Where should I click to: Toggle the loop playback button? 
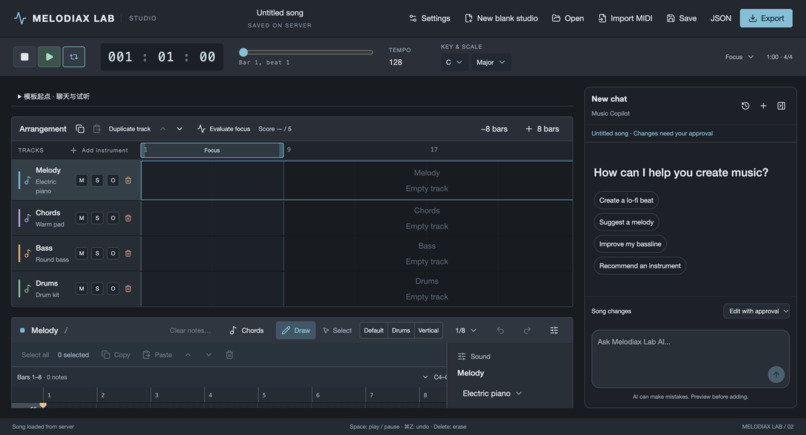pyautogui.click(x=74, y=57)
